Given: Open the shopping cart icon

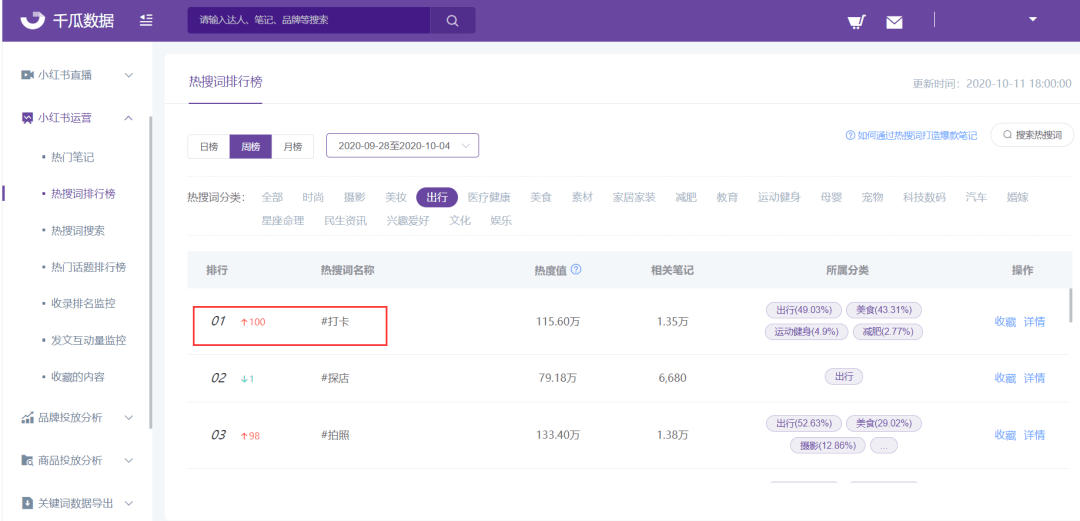Looking at the screenshot, I should 856,21.
